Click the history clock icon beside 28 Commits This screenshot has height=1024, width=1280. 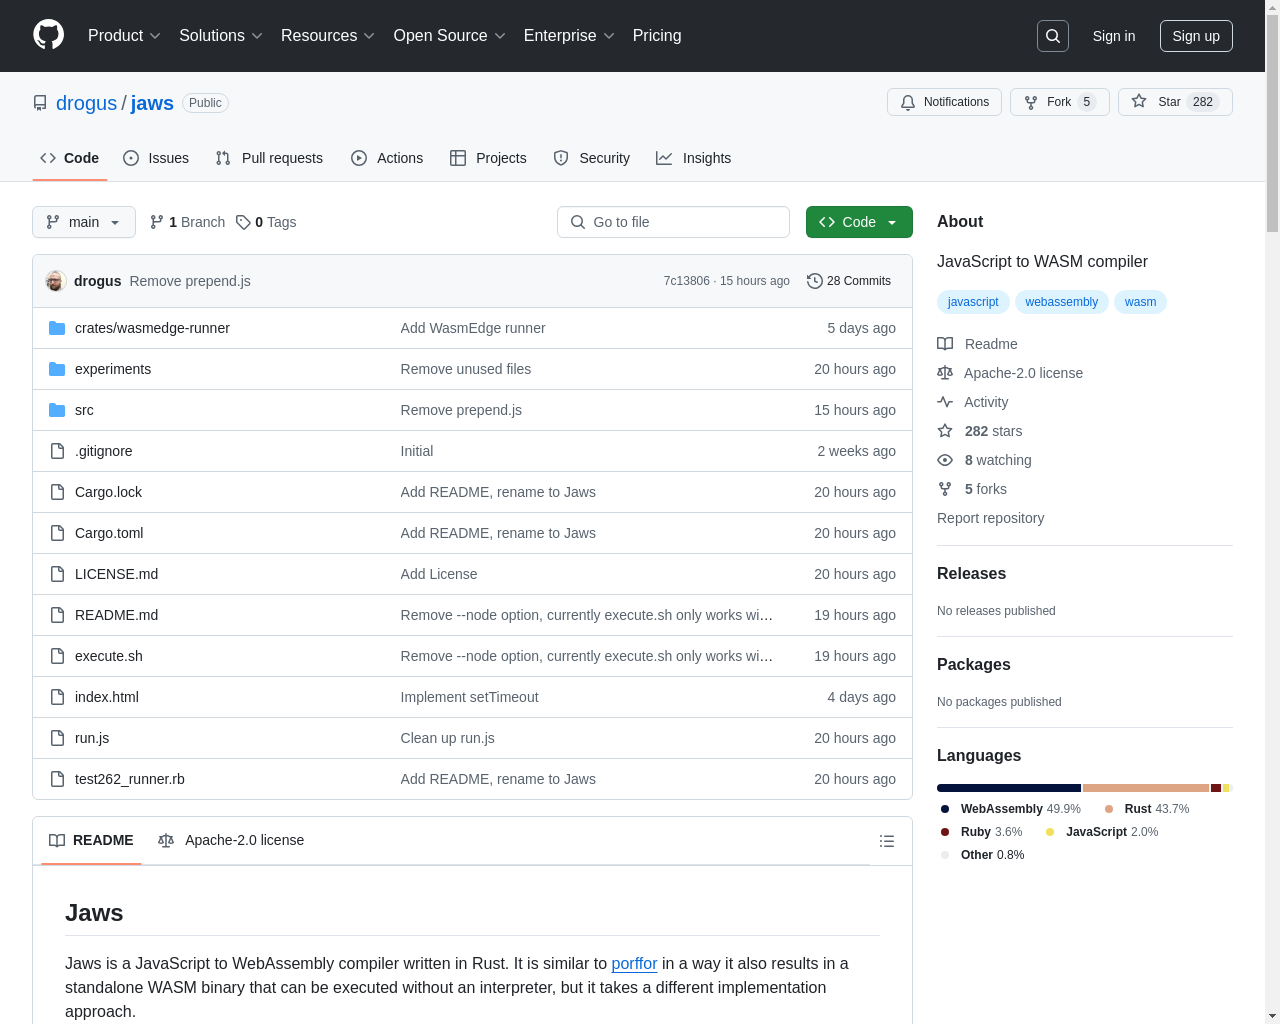[x=815, y=281]
